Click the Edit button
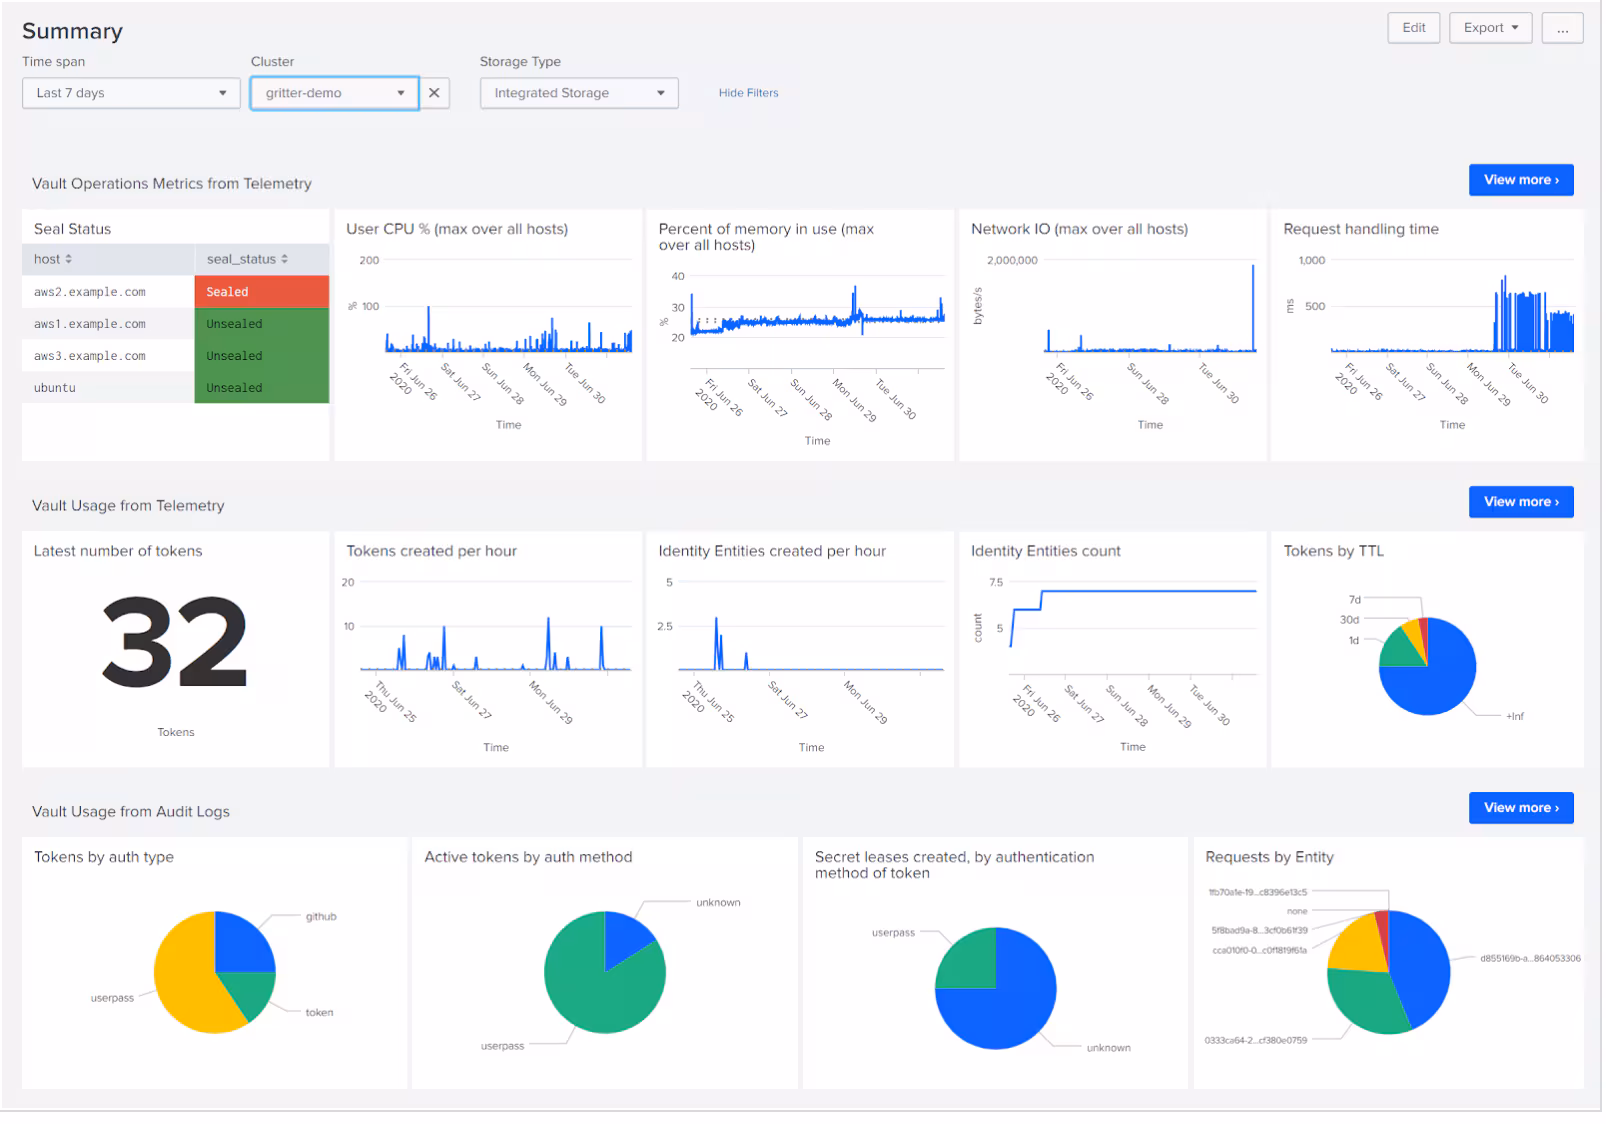The width and height of the screenshot is (1606, 1124). point(1413,28)
